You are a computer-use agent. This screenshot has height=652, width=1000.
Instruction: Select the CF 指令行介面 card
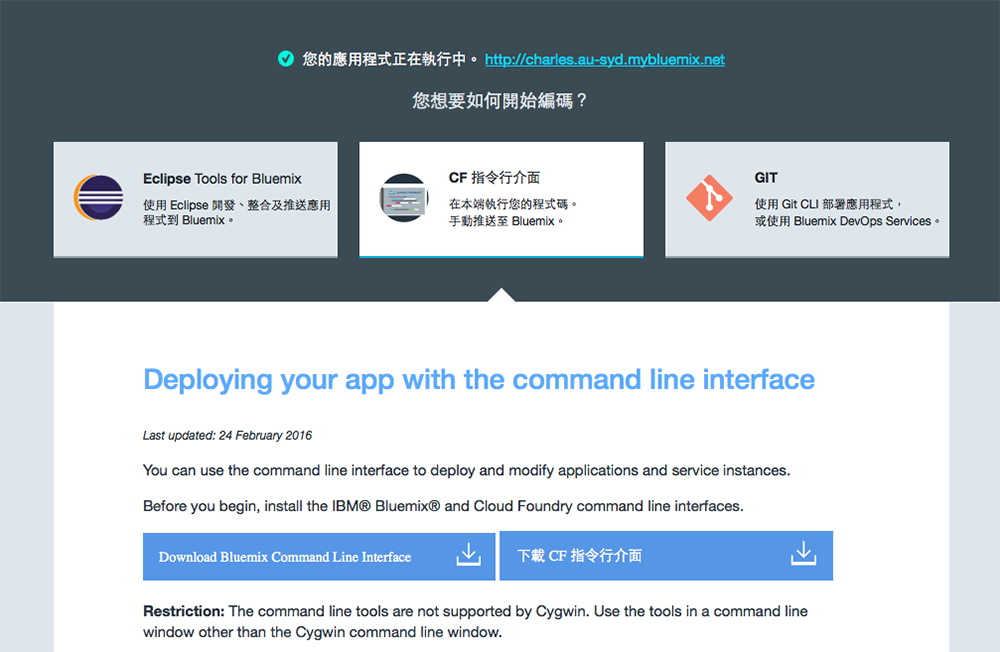click(x=501, y=200)
